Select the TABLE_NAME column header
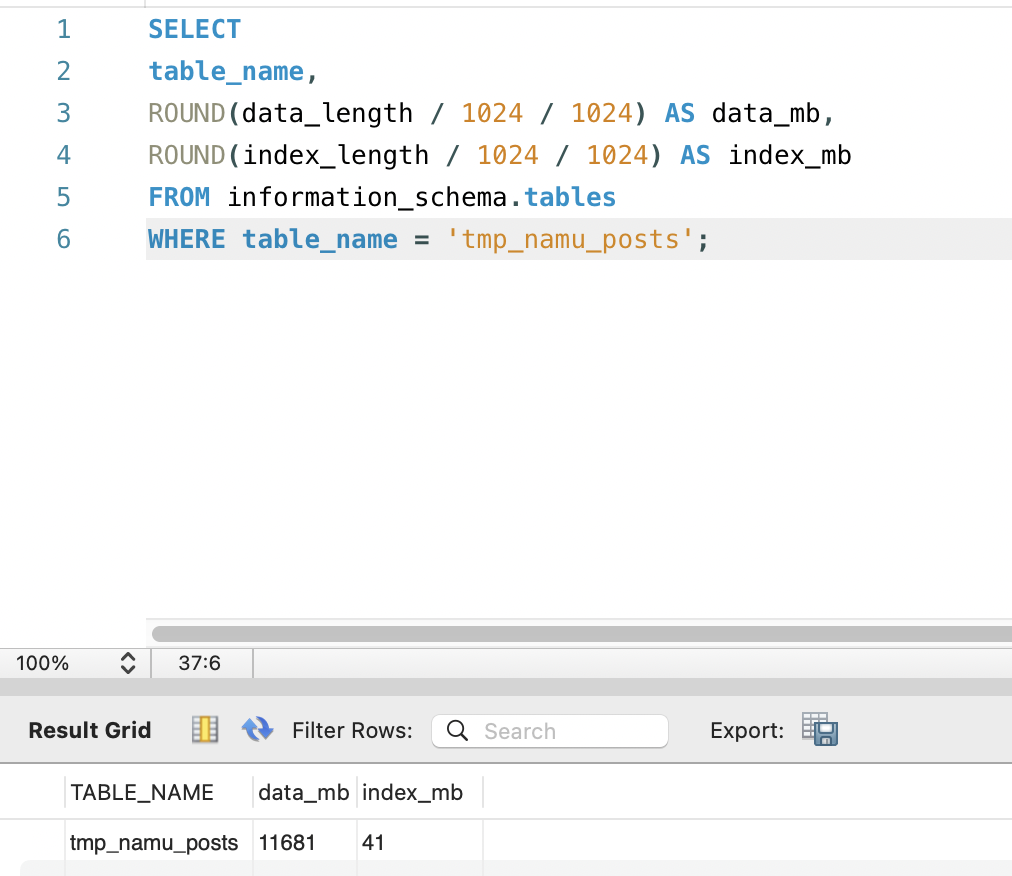1012x876 pixels. pos(142,793)
